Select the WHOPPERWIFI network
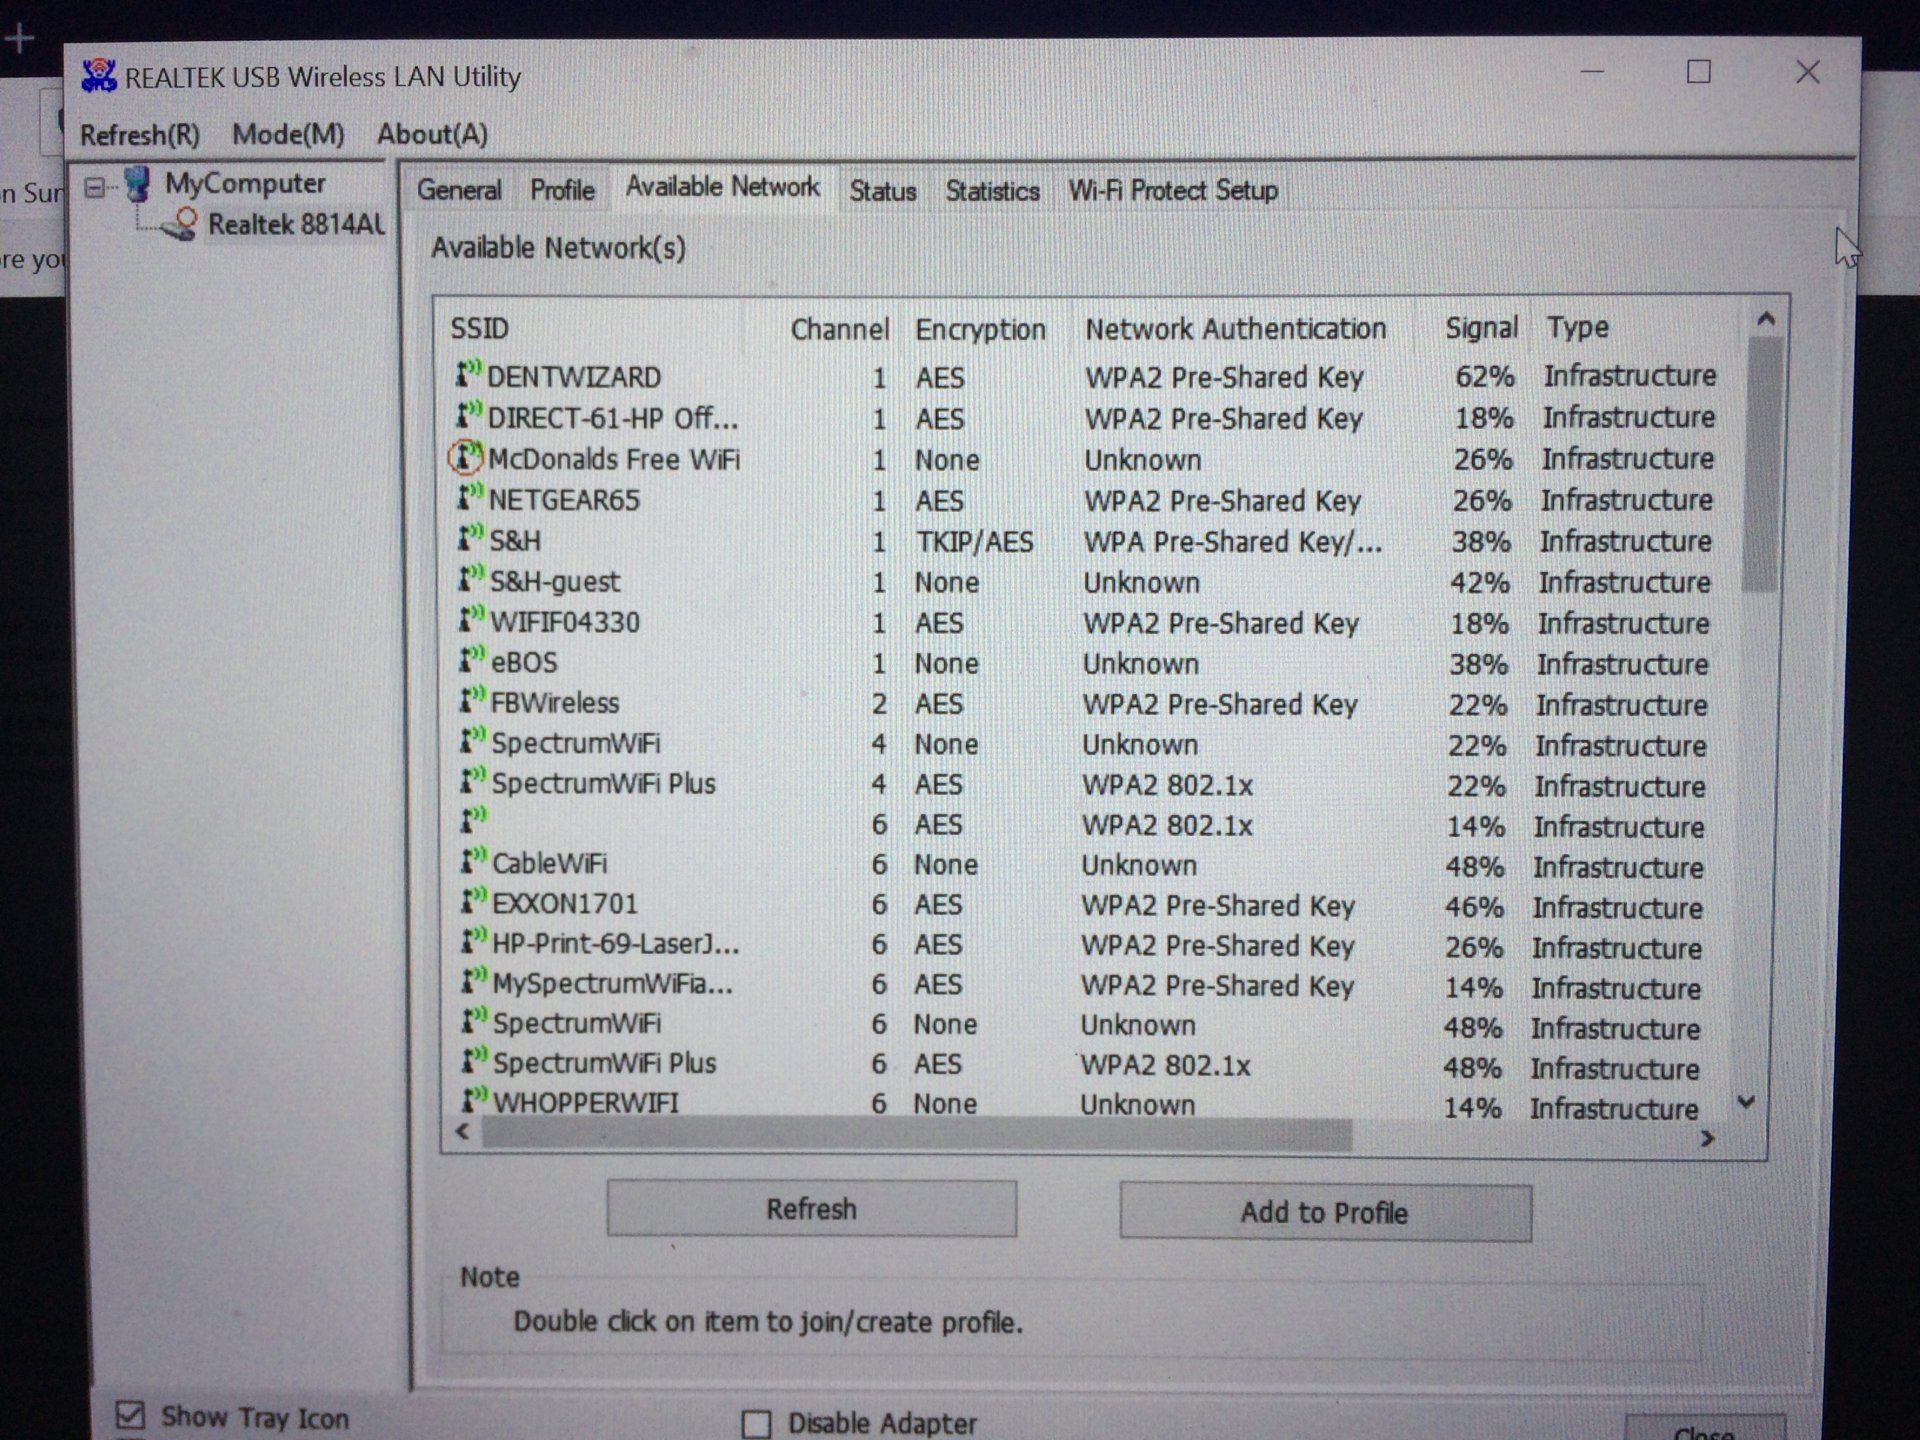1920x1440 pixels. point(1080,1104)
